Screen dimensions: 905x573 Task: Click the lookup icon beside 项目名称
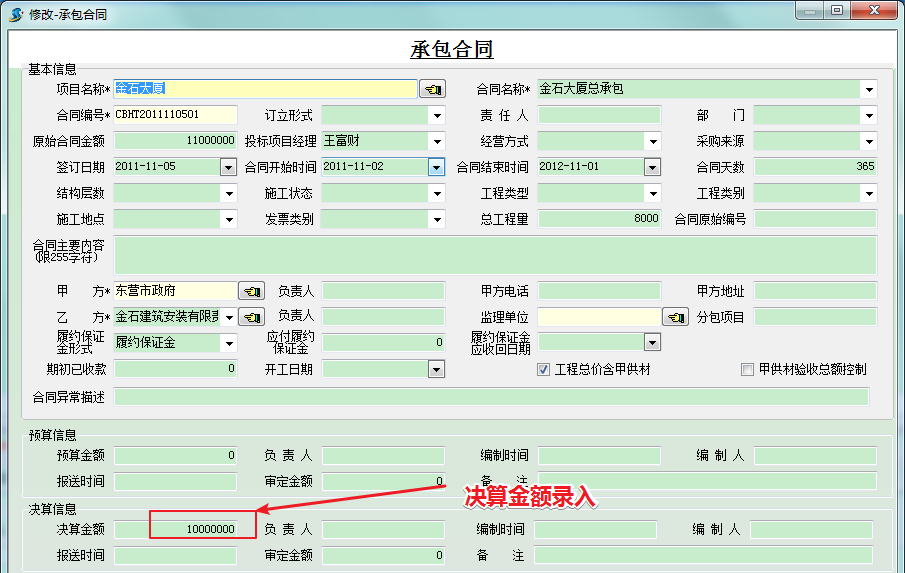pos(432,89)
